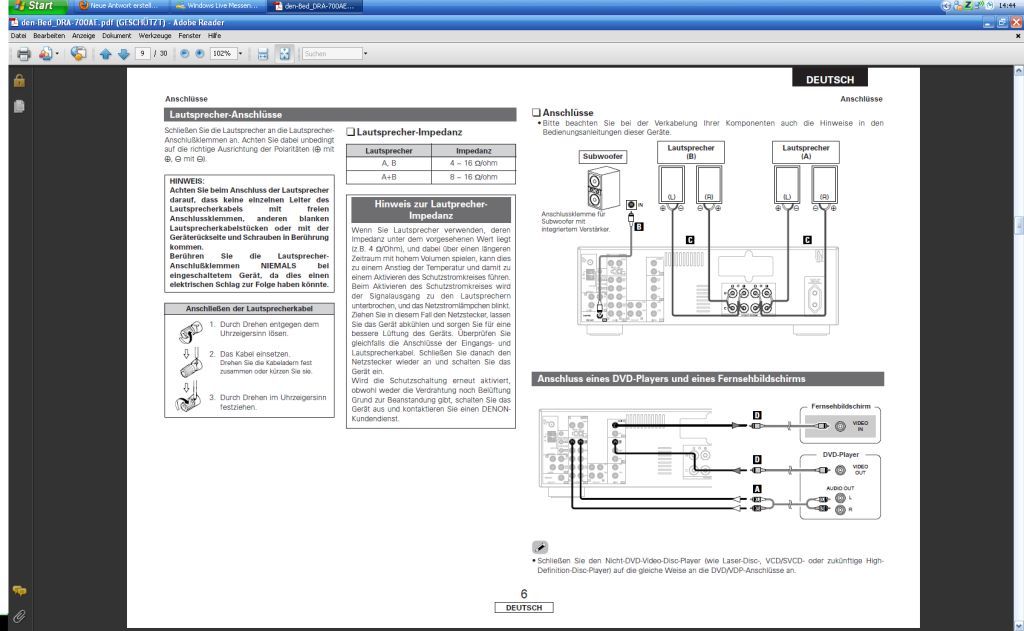Click the 'Subwoofer' diagram label
1024x631 pixels.
[x=603, y=157]
